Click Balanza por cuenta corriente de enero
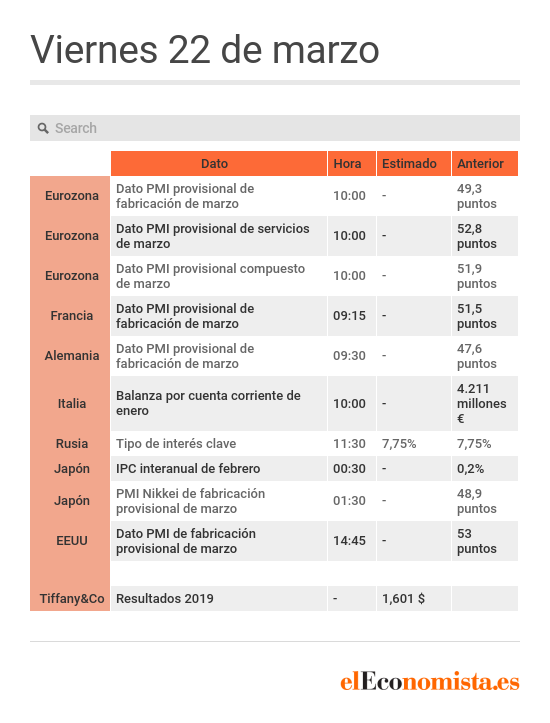Image resolution: width=550 pixels, height=723 pixels. (x=219, y=403)
